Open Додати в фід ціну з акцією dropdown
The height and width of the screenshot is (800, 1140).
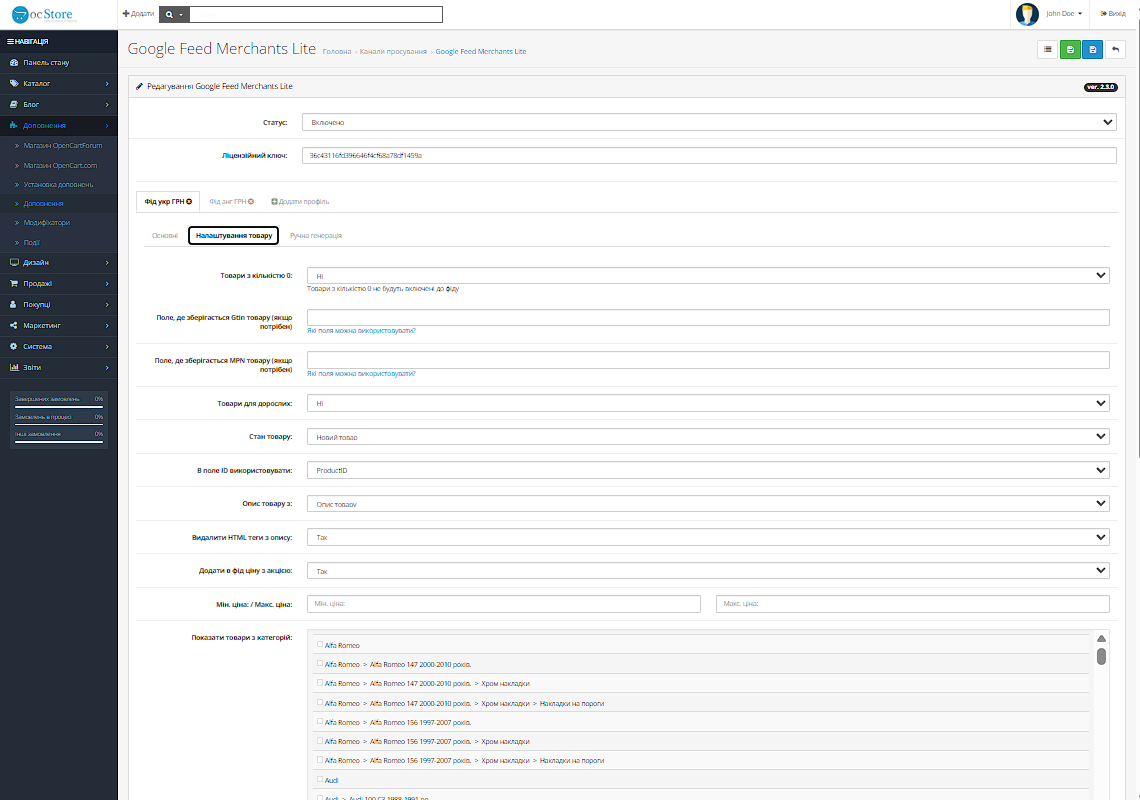[x=708, y=571]
